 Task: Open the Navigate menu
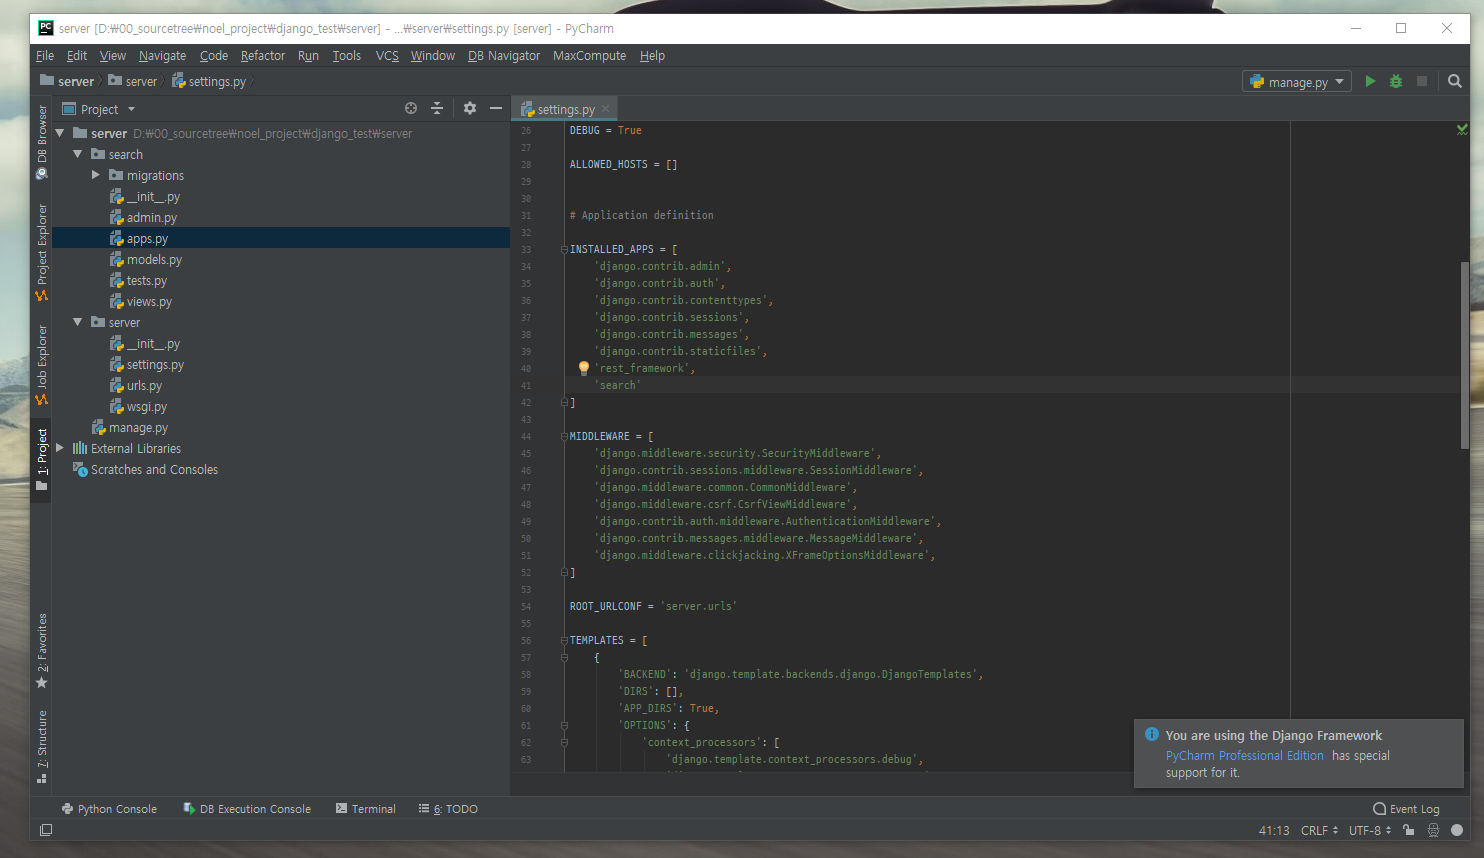pyautogui.click(x=162, y=56)
